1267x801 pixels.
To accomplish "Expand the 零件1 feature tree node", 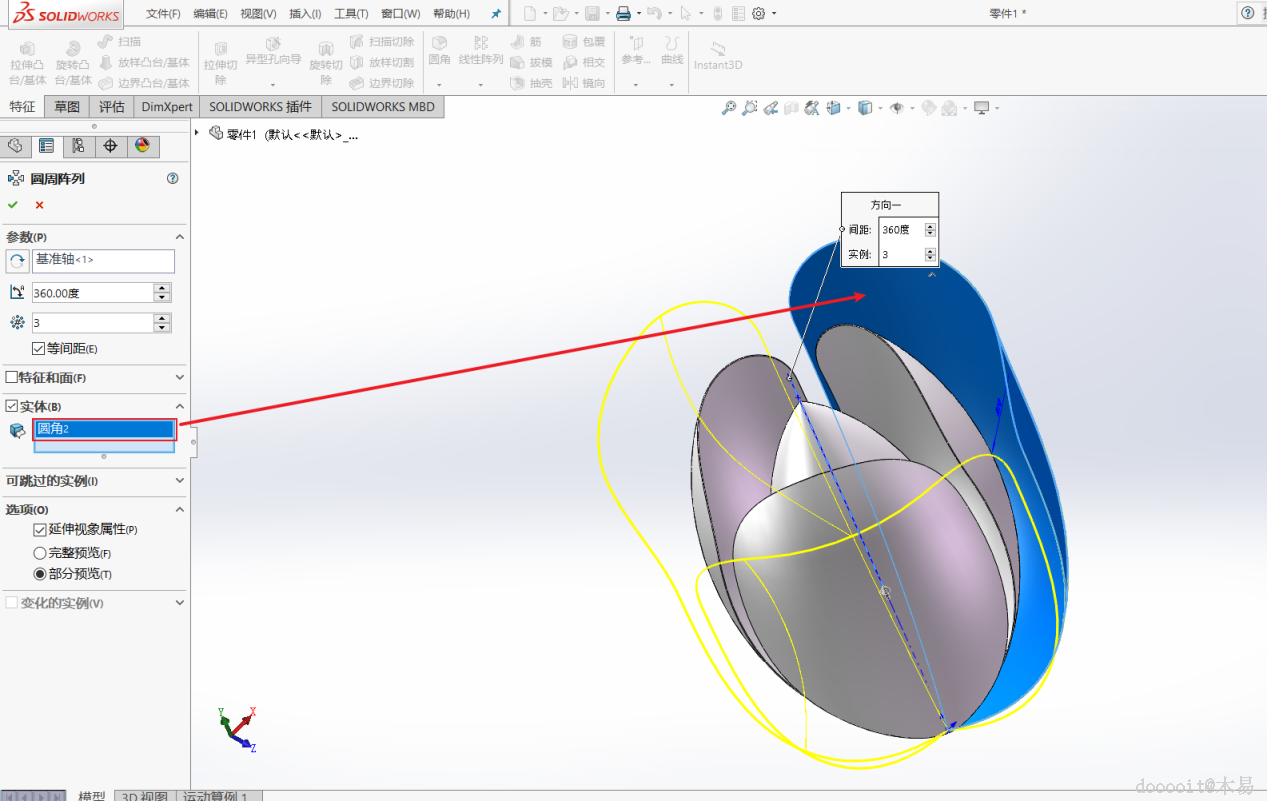I will tap(197, 133).
